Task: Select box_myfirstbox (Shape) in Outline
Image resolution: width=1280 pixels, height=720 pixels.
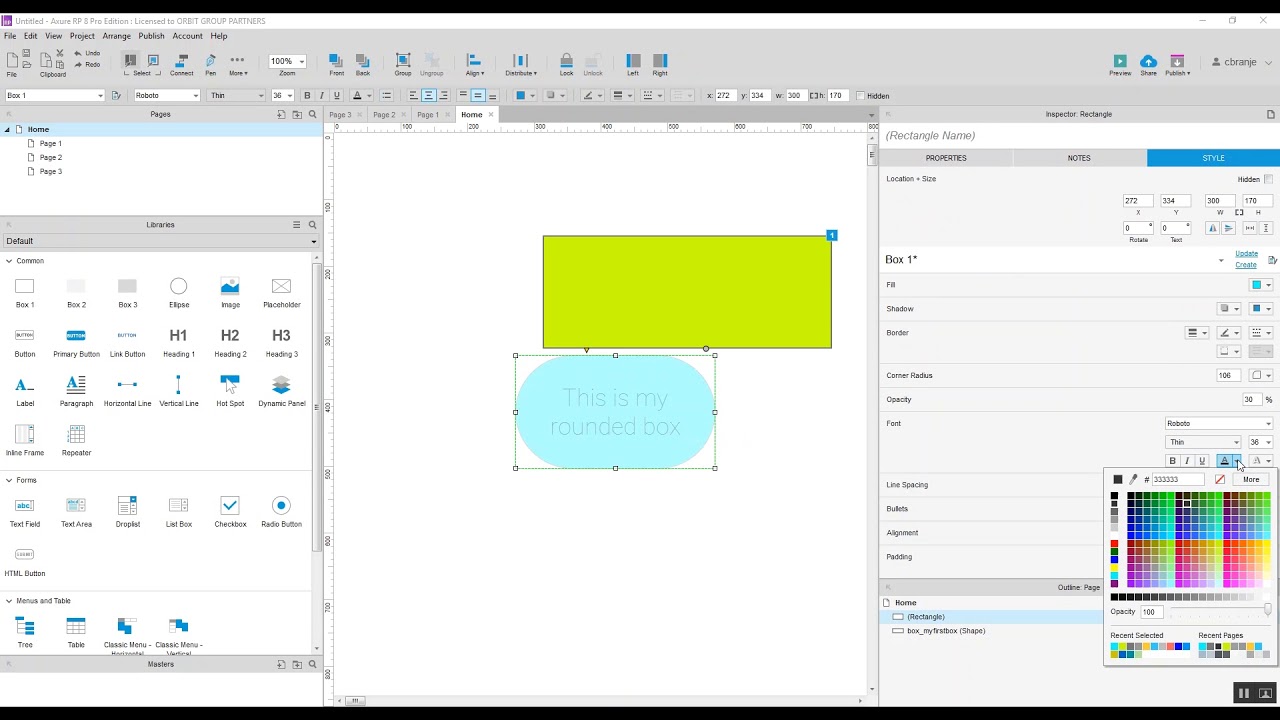Action: (x=946, y=631)
